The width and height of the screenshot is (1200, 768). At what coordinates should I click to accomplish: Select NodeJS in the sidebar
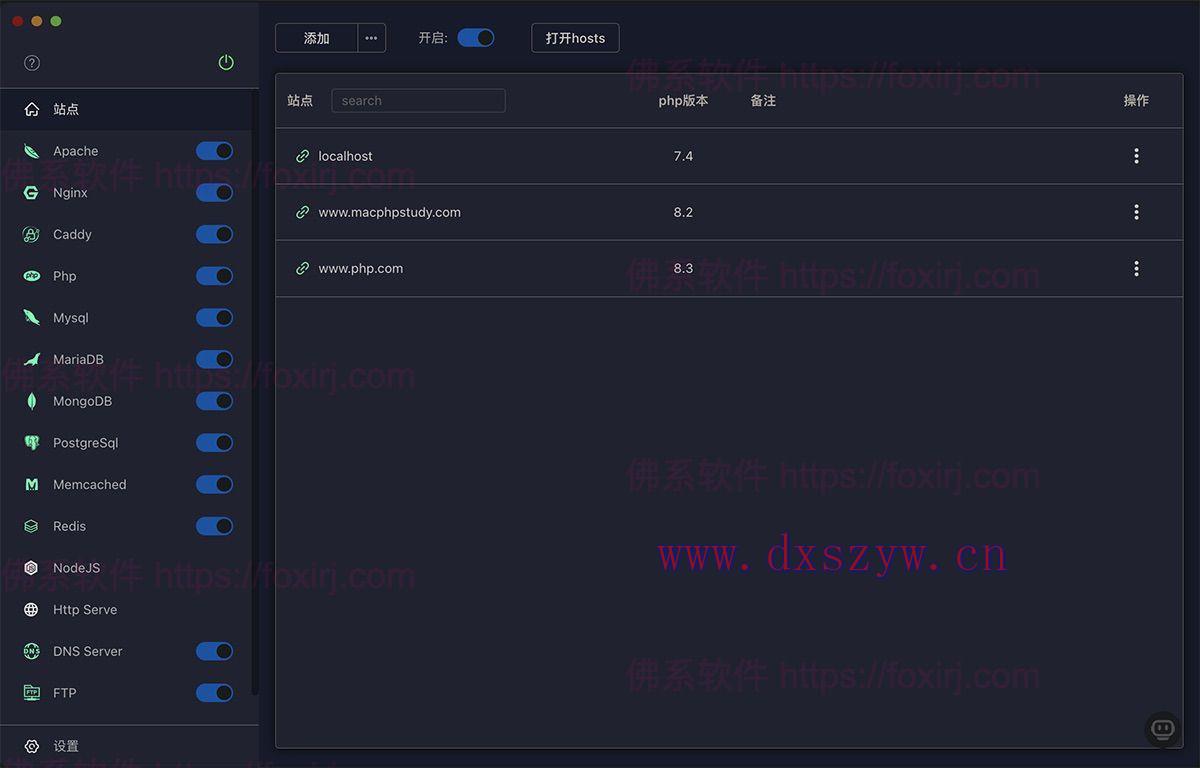pyautogui.click(x=76, y=568)
